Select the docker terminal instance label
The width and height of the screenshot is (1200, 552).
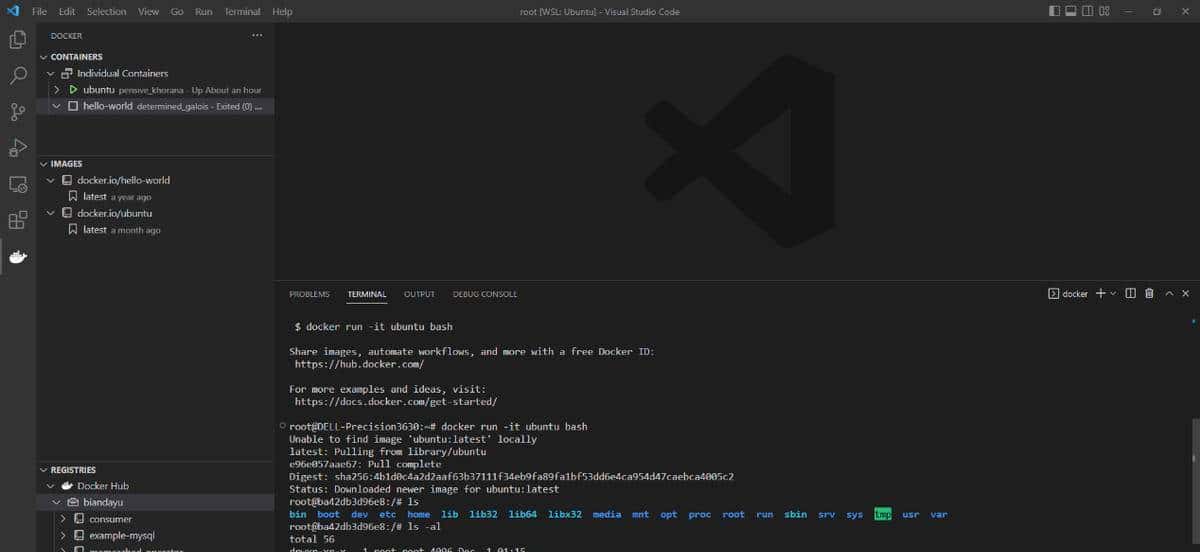(x=1067, y=293)
